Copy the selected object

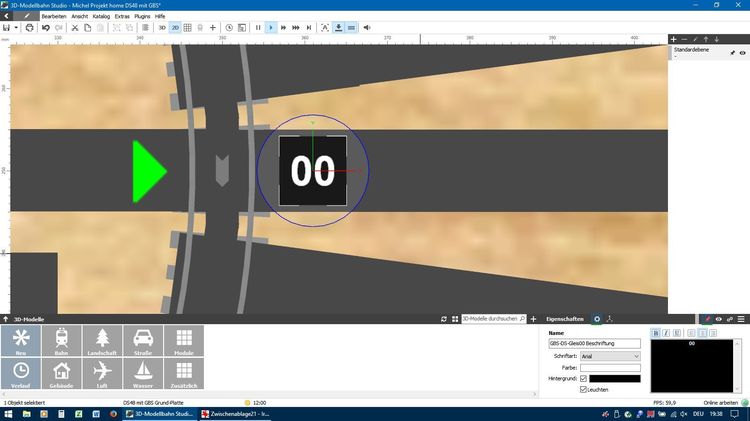pyautogui.click(x=88, y=28)
